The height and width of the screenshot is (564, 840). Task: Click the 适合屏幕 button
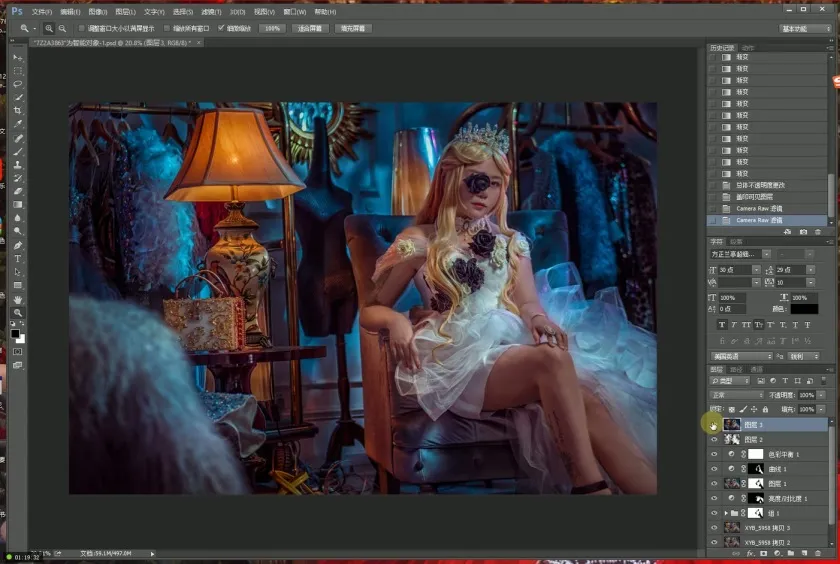[310, 29]
